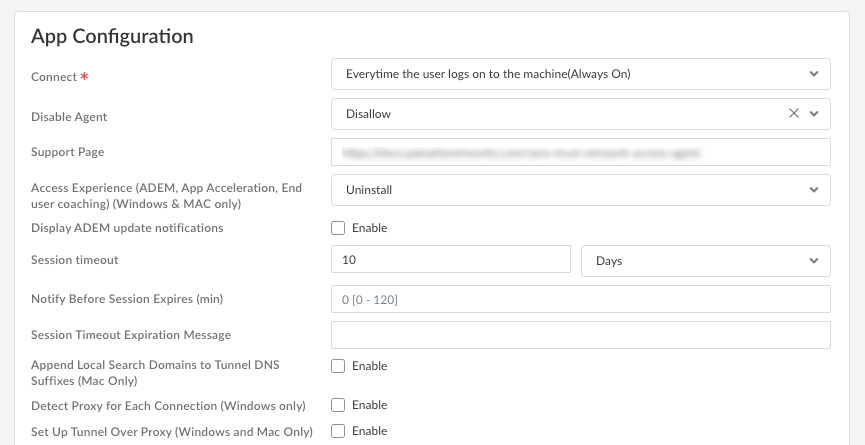Expand the Connect dropdown chevron

(814, 74)
